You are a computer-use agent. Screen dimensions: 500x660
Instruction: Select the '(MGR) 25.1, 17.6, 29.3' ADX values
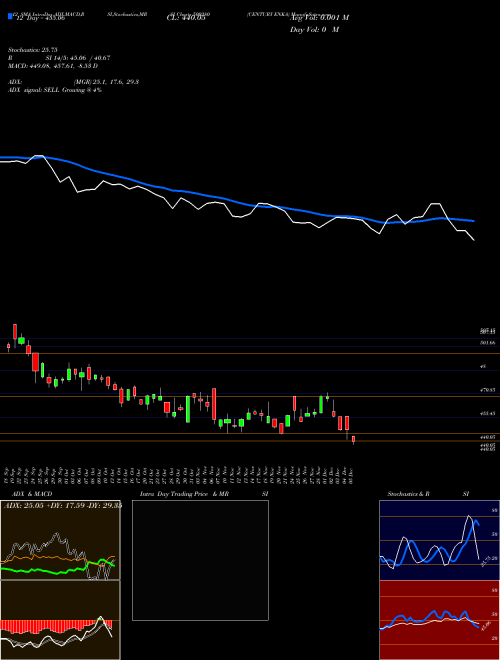click(106, 82)
